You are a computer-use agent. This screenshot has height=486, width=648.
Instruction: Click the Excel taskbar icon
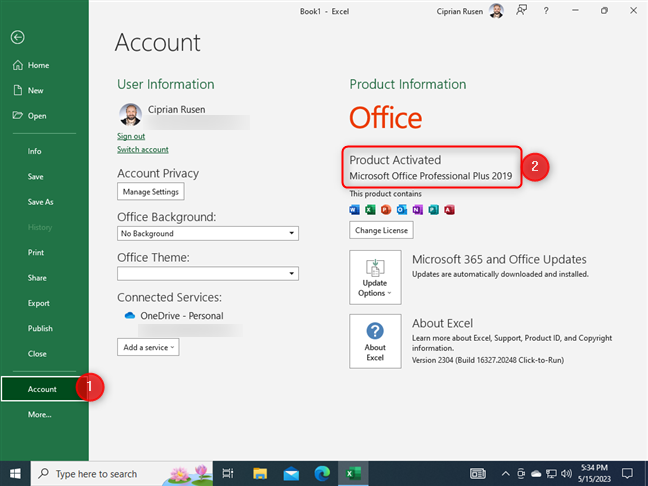coord(353,474)
